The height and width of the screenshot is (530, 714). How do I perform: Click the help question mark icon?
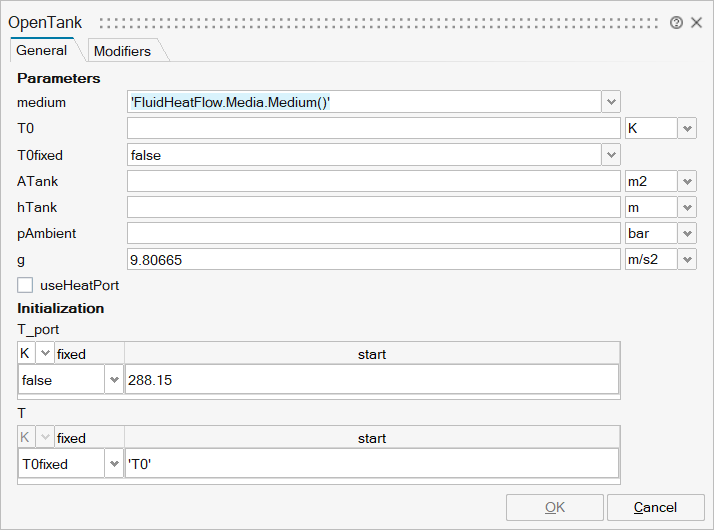677,22
